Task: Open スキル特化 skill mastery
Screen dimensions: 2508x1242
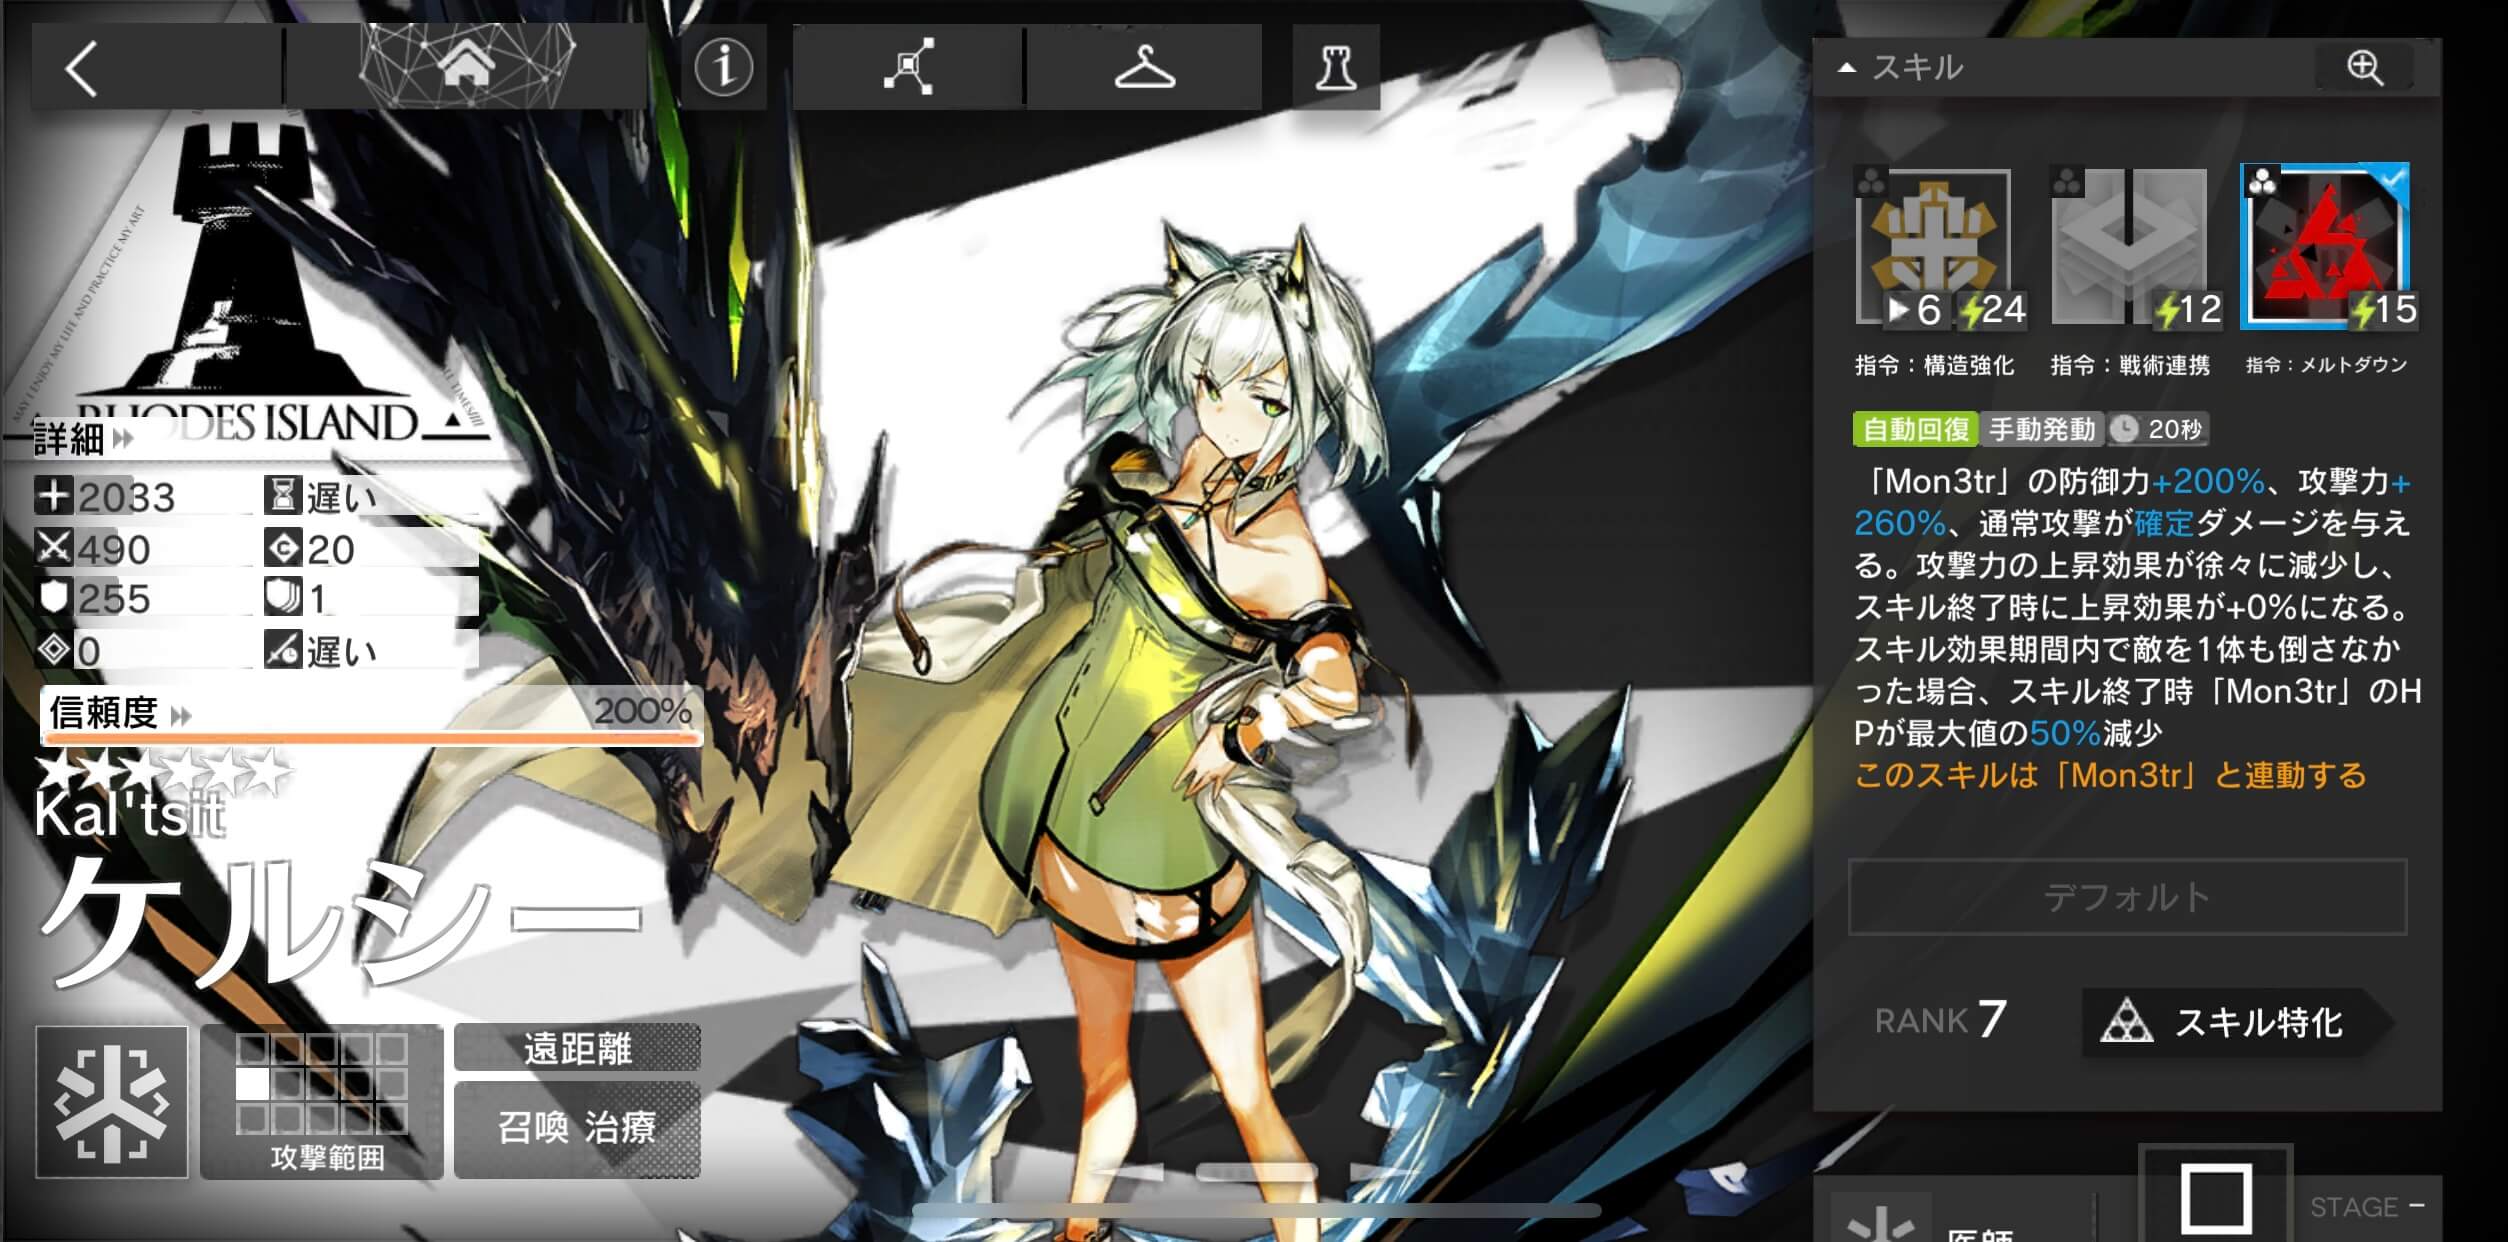Action: [2236, 1022]
